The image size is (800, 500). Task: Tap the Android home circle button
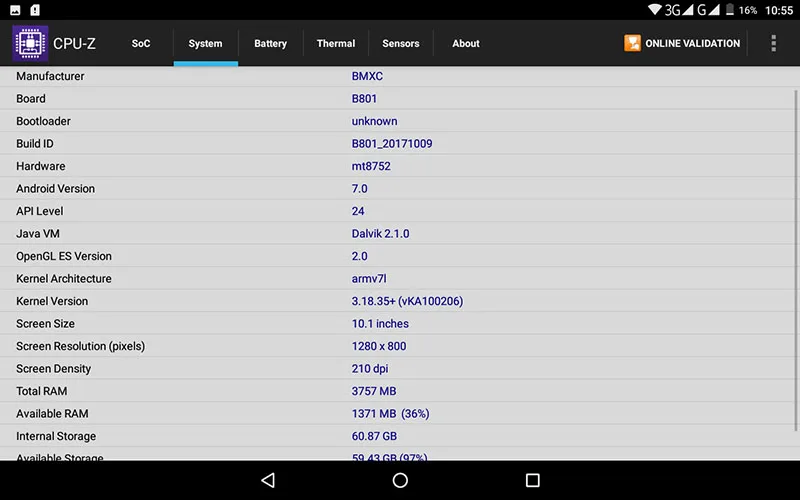tap(400, 480)
